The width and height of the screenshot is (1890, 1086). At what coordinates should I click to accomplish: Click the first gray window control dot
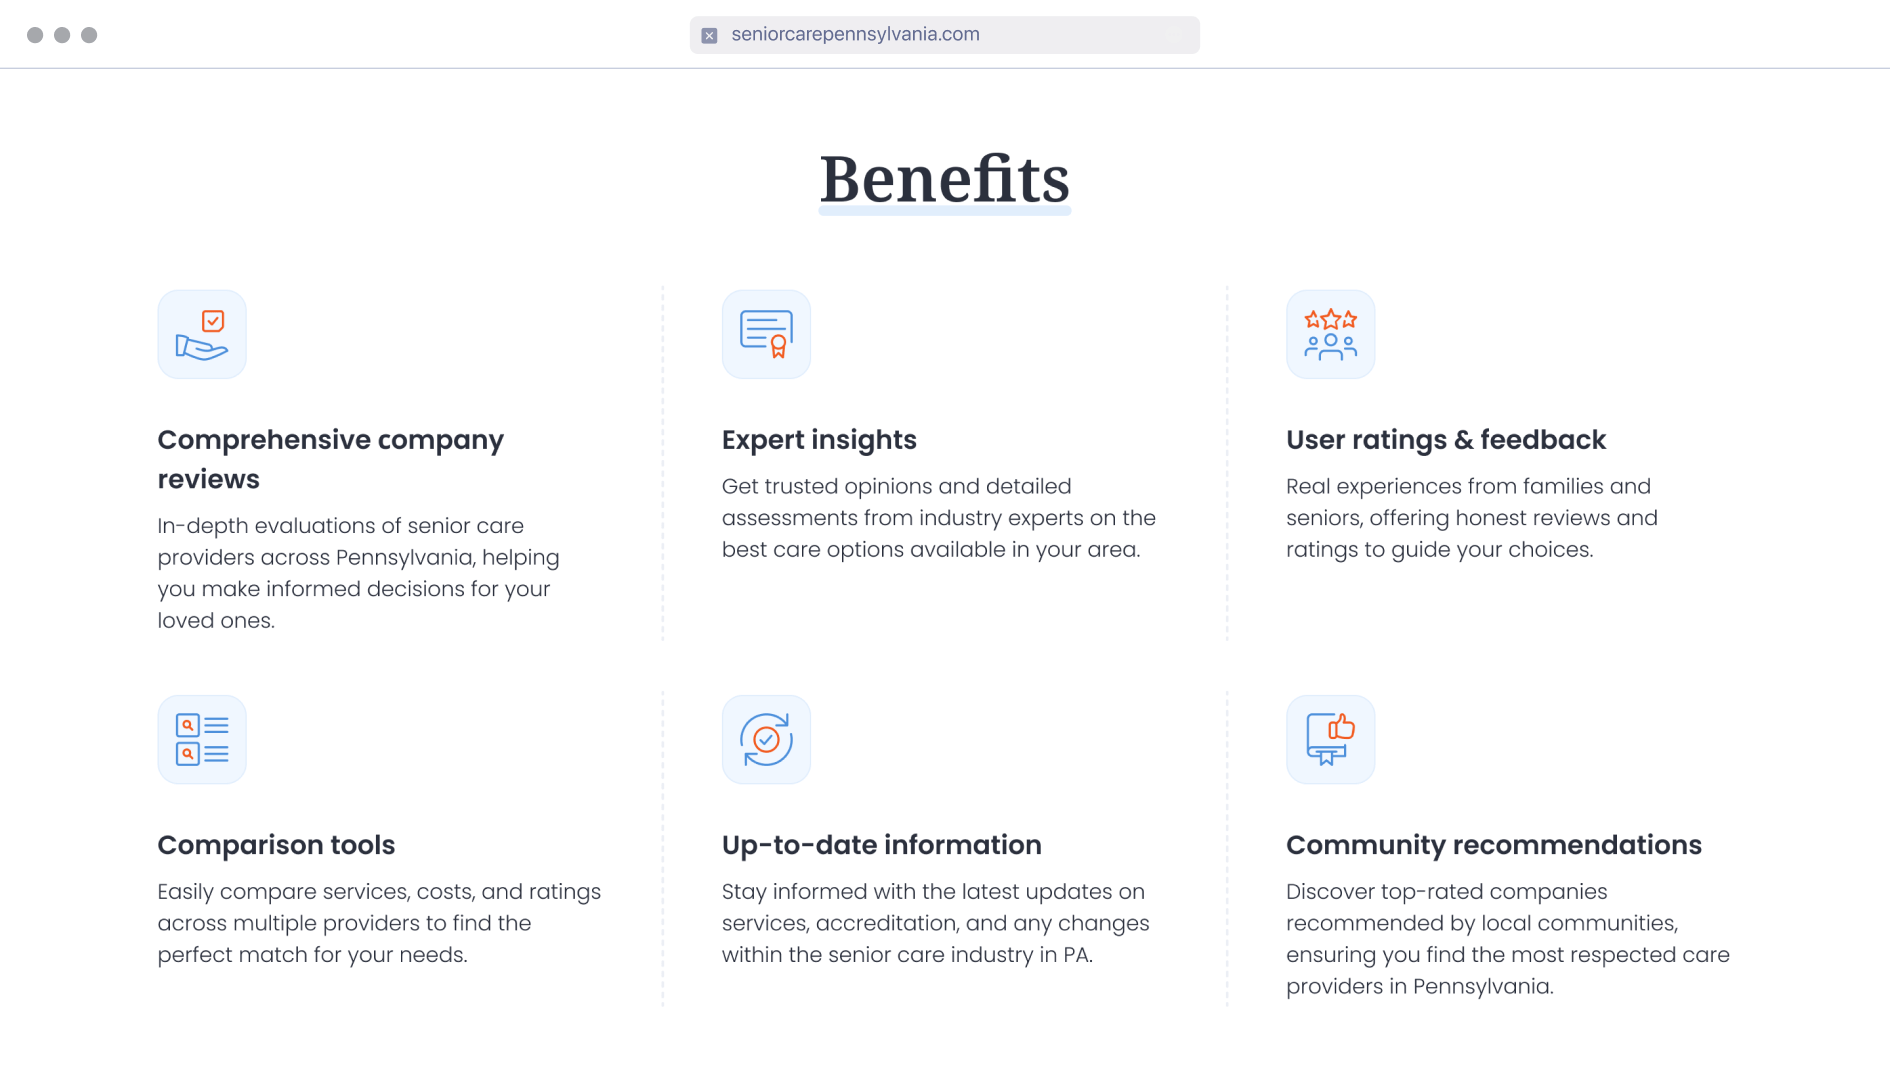tap(35, 35)
